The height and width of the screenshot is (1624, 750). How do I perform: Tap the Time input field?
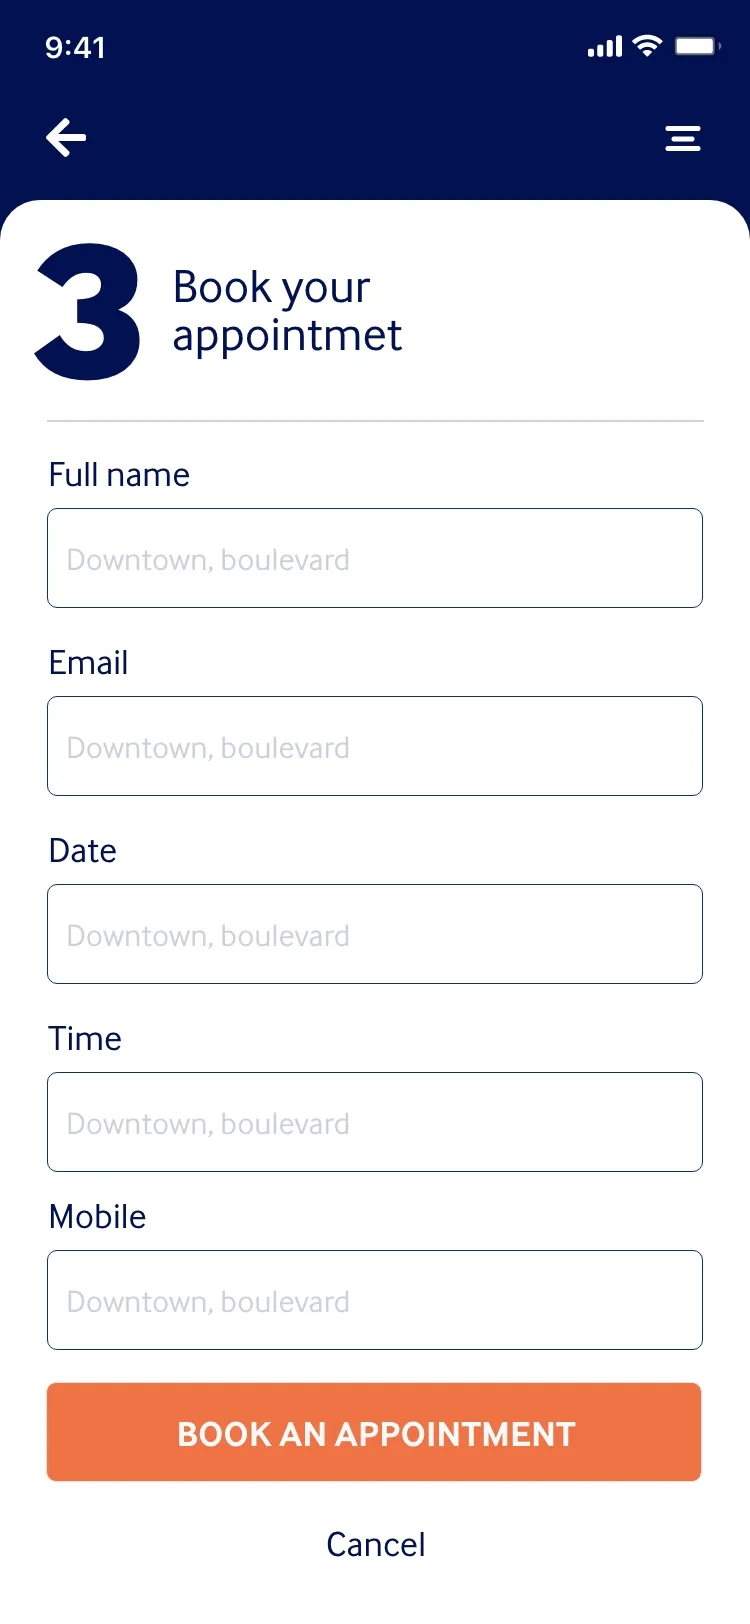[375, 1122]
